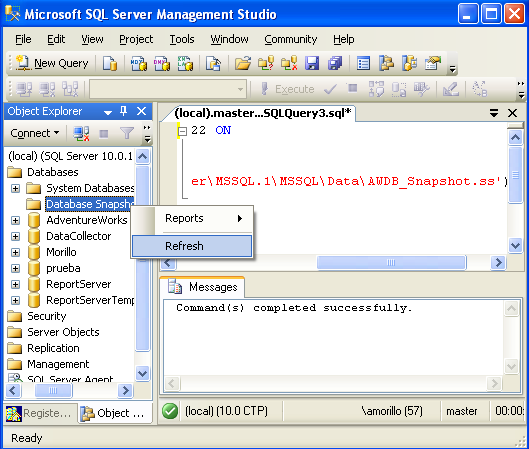Image resolution: width=529 pixels, height=449 pixels.
Task: Click the Database Engine Query icon
Action: tap(110, 63)
